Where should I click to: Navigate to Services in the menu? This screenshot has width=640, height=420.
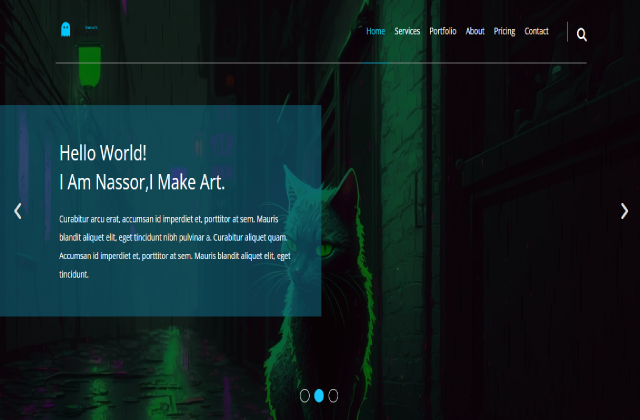[x=407, y=31]
